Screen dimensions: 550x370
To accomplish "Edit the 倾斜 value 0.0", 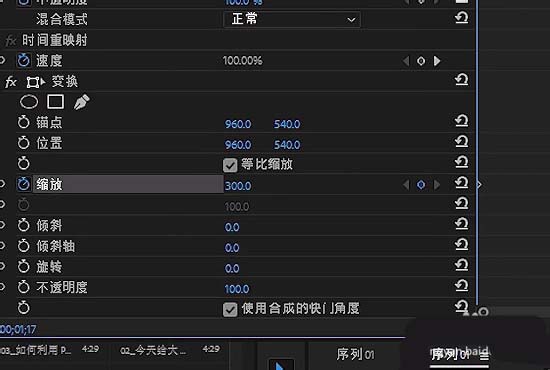I will point(232,227).
